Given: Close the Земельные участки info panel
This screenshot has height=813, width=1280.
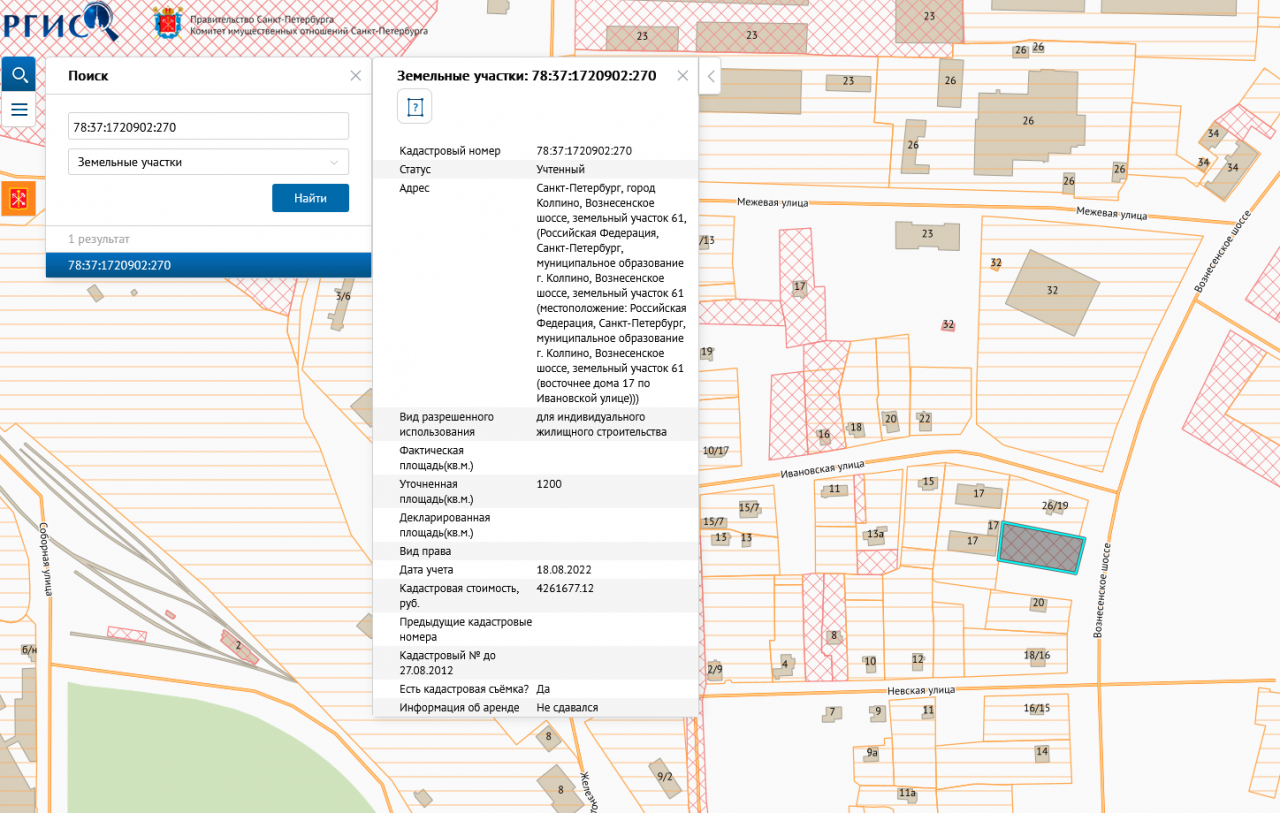Looking at the screenshot, I should [x=683, y=75].
